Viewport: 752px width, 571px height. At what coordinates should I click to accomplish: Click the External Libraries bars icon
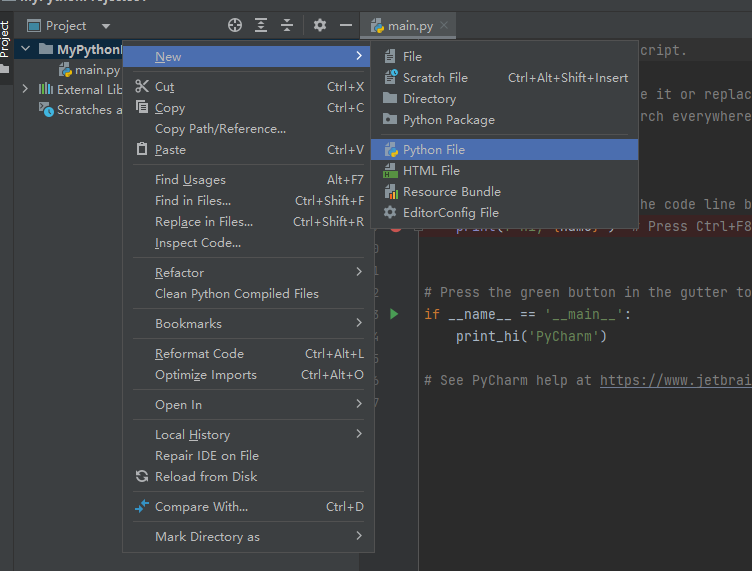pyautogui.click(x=46, y=89)
